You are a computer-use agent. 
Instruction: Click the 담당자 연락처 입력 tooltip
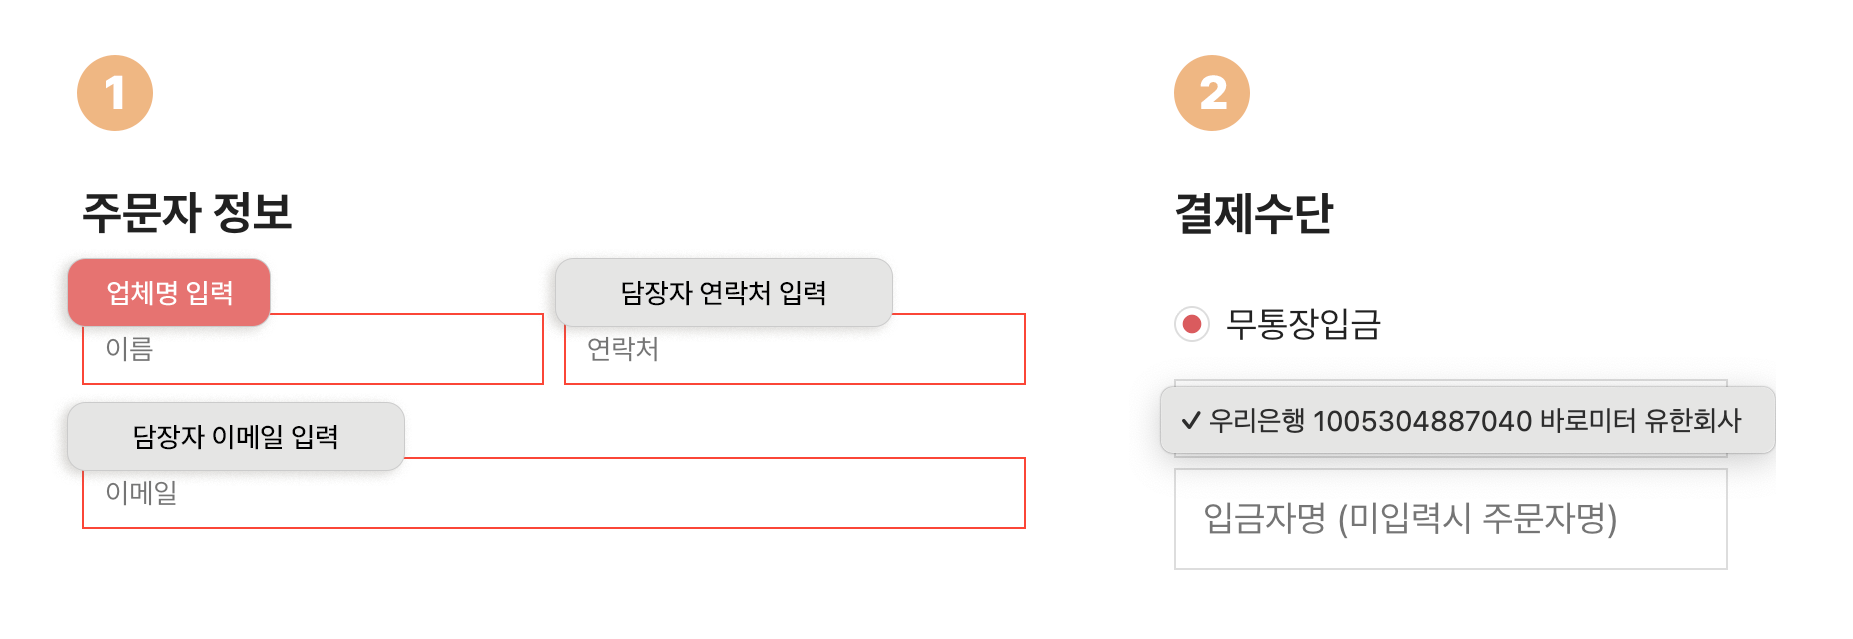tap(723, 293)
